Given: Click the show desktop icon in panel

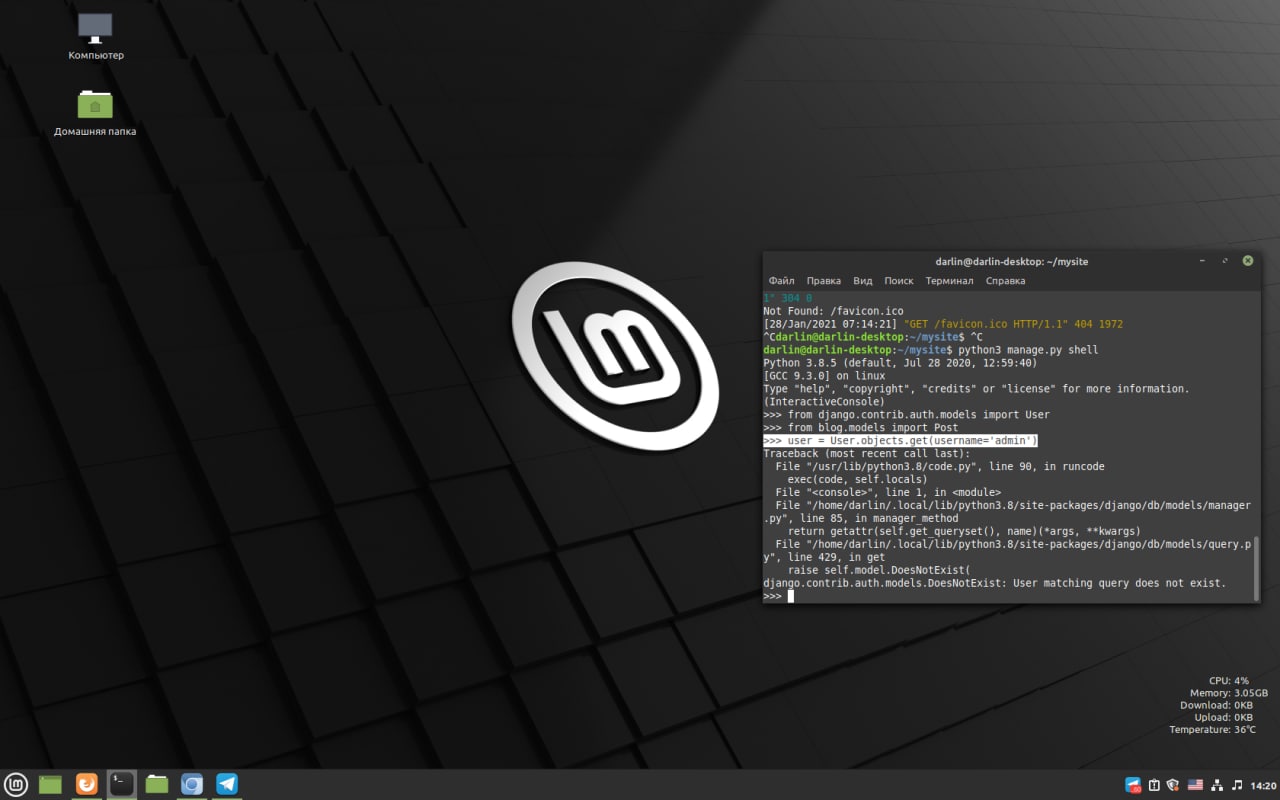Looking at the screenshot, I should (x=50, y=784).
